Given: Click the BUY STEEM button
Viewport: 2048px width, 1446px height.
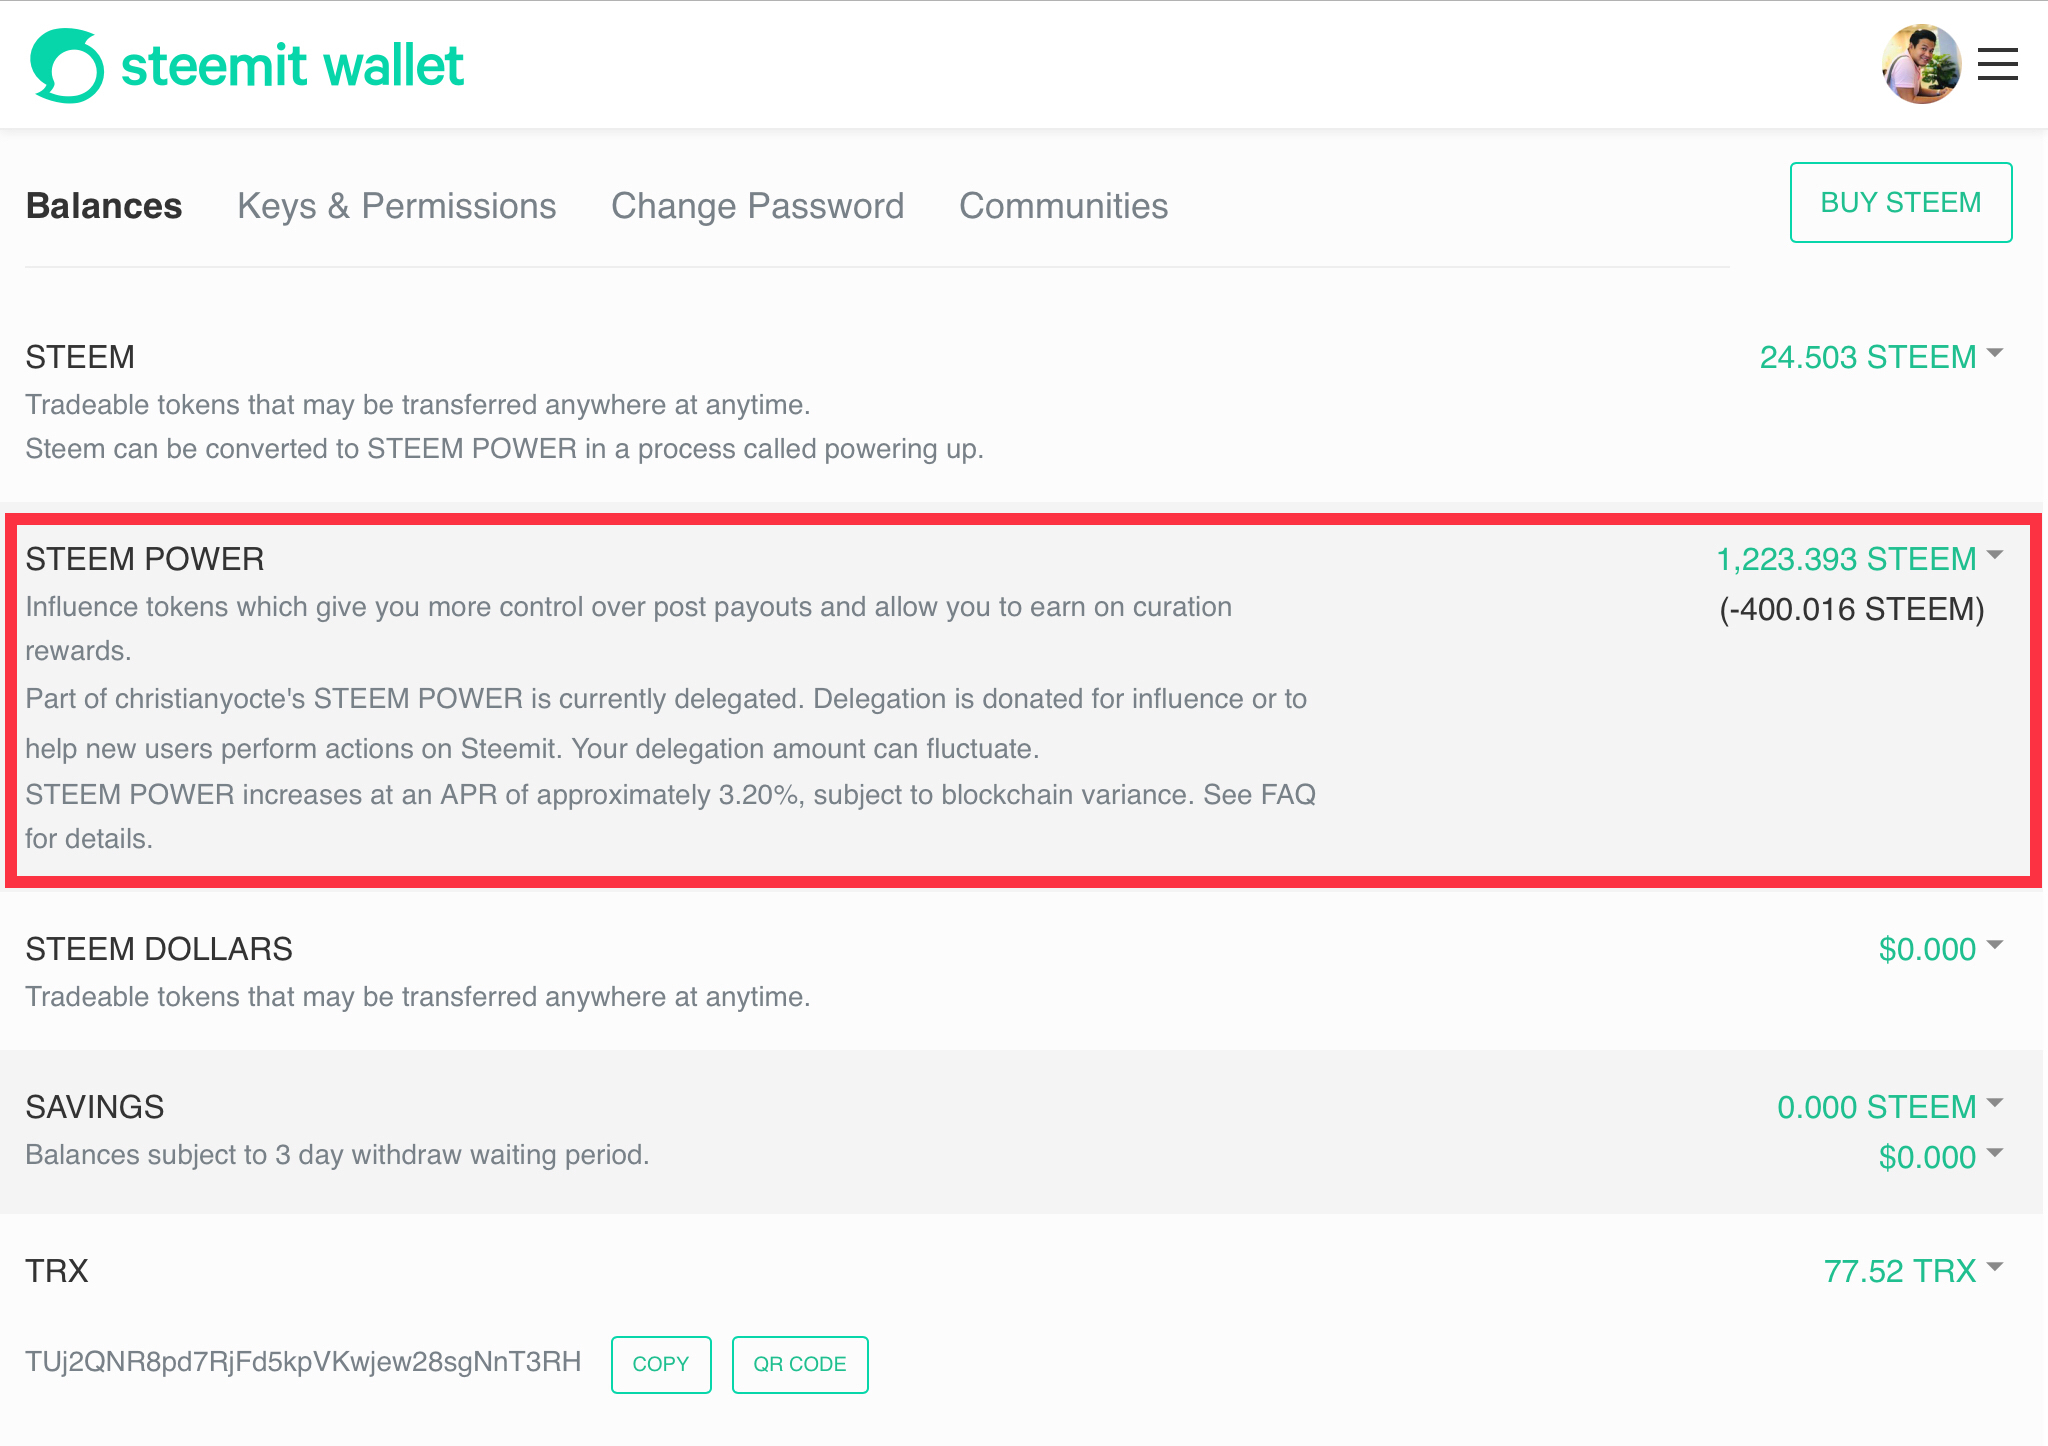Looking at the screenshot, I should tap(1901, 202).
